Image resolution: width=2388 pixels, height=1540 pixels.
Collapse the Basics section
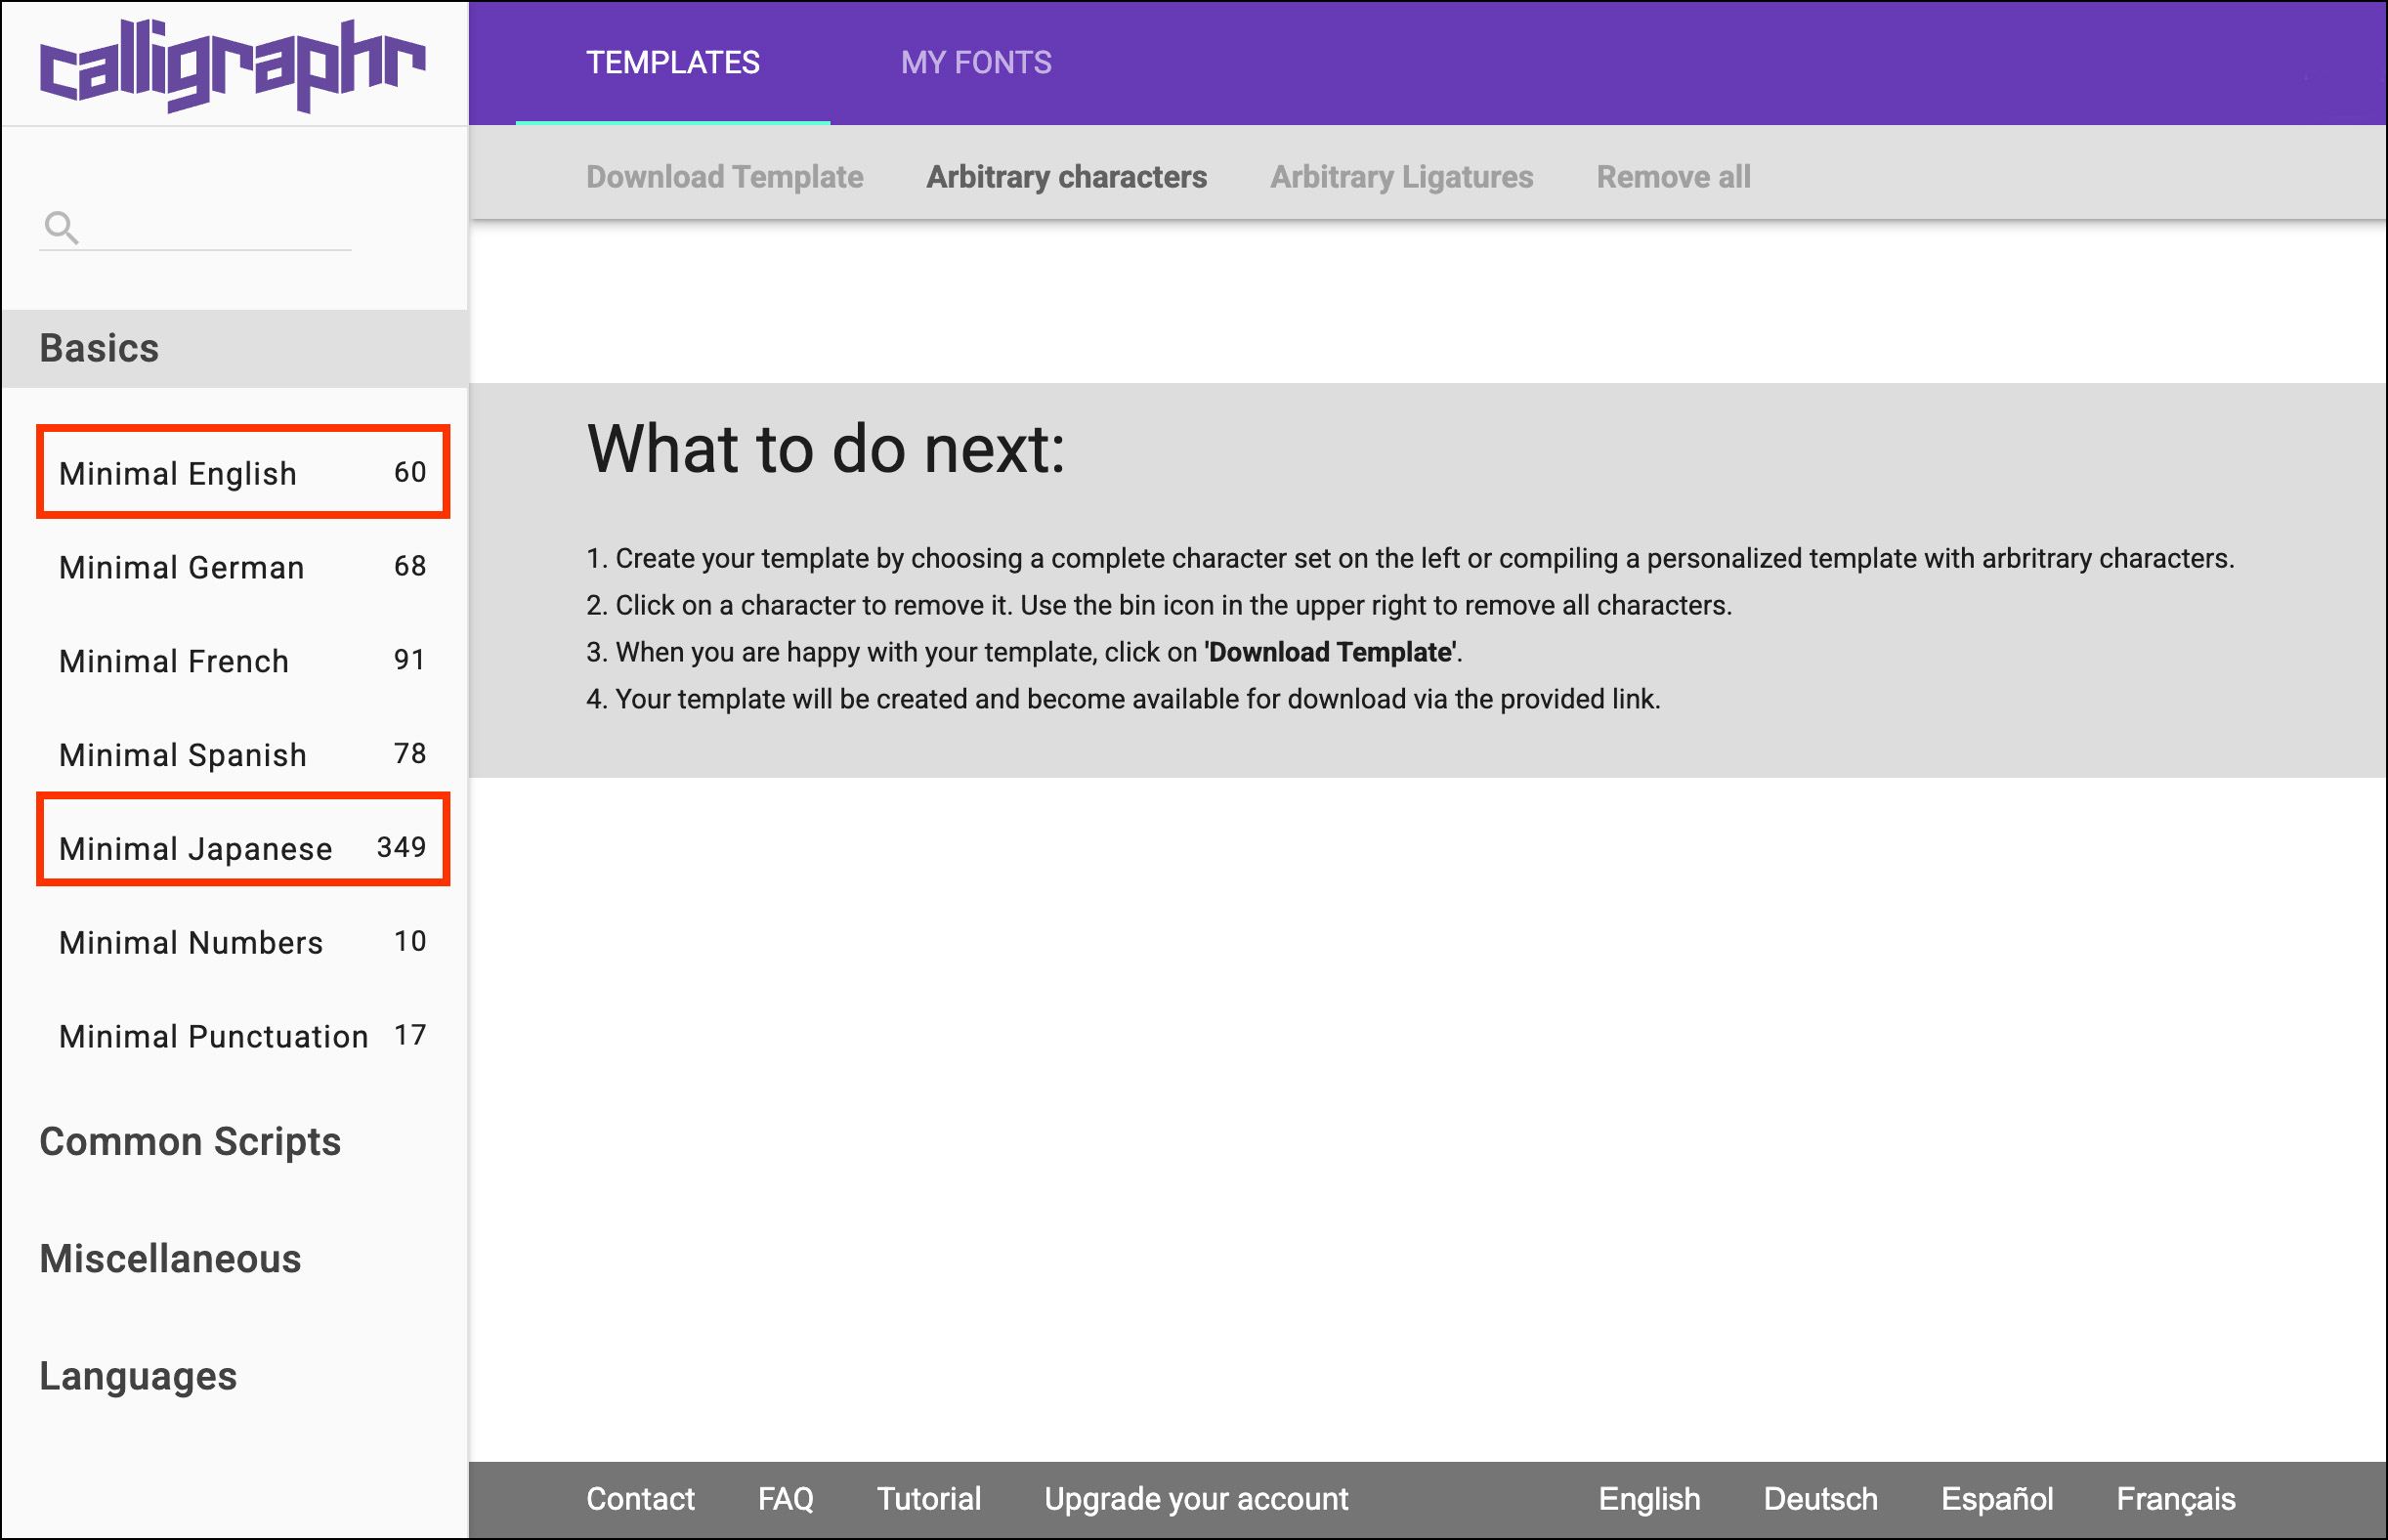coord(99,348)
